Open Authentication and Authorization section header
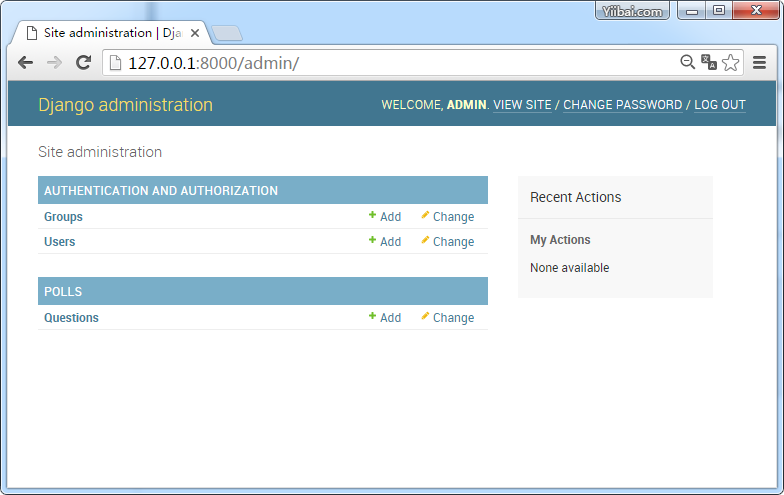 tap(161, 191)
